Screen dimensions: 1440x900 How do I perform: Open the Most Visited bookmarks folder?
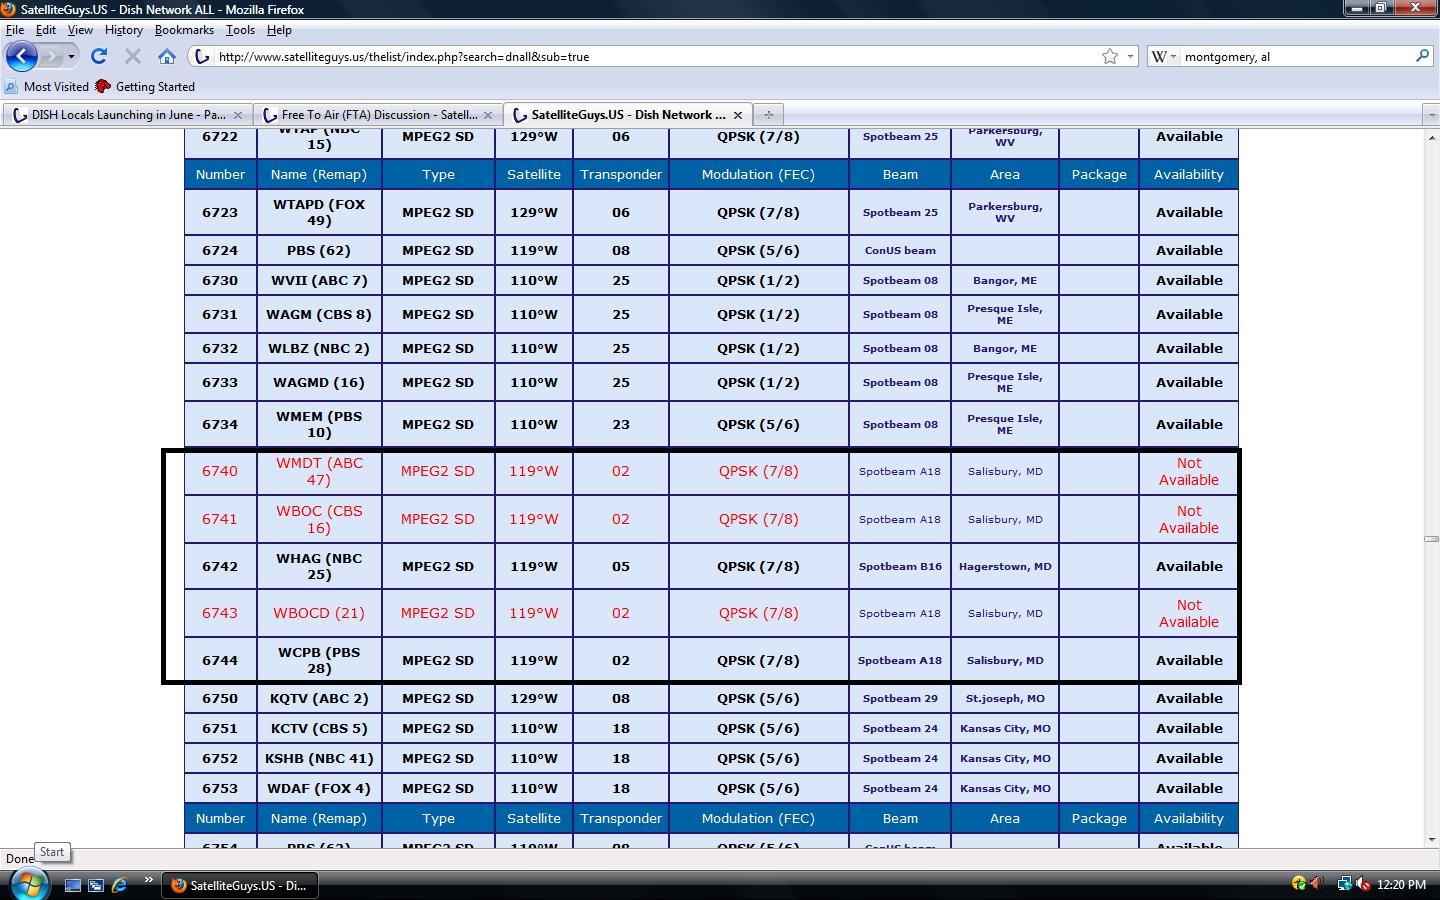coord(47,87)
